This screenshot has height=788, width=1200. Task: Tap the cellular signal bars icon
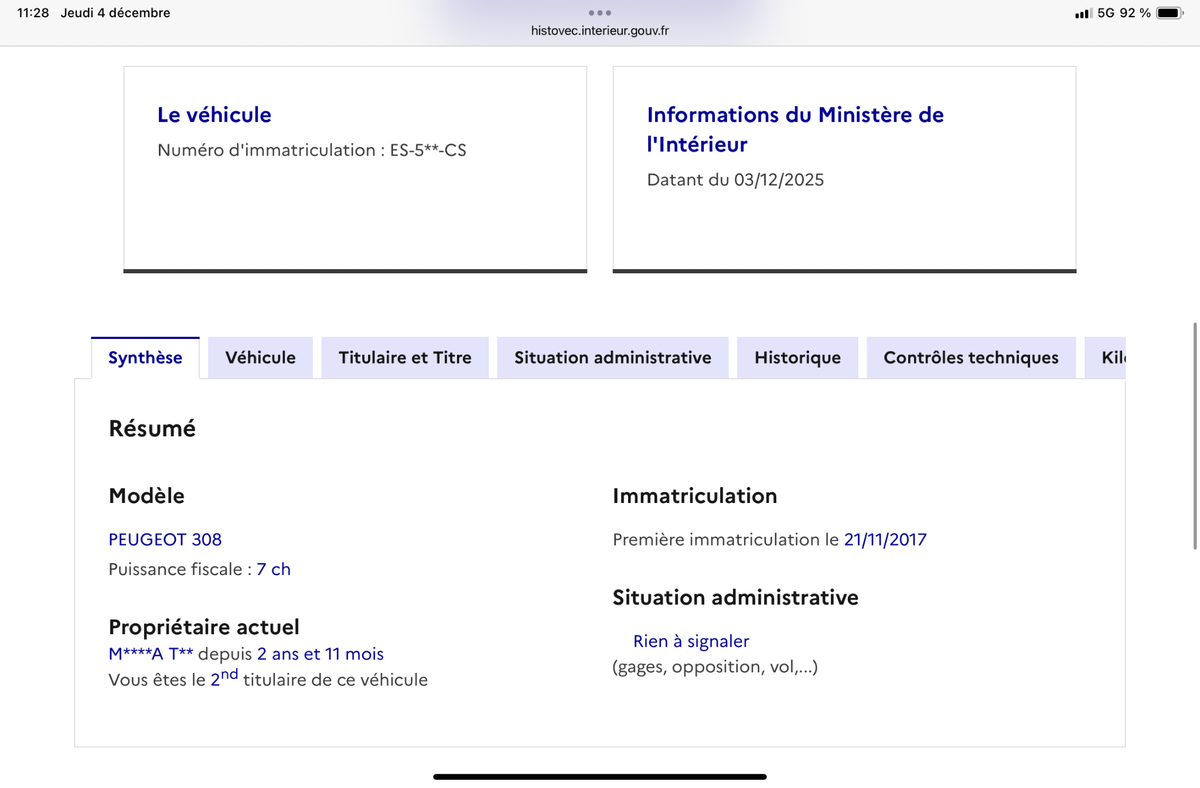point(1083,14)
